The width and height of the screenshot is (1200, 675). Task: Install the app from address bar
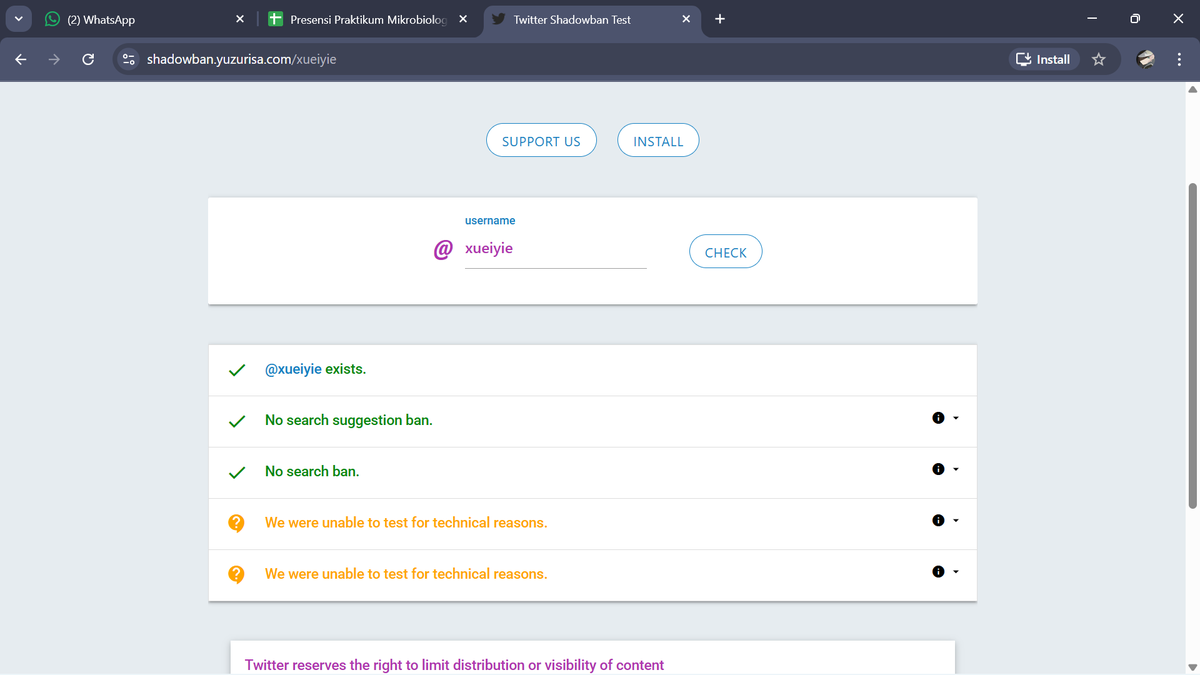tap(1043, 59)
